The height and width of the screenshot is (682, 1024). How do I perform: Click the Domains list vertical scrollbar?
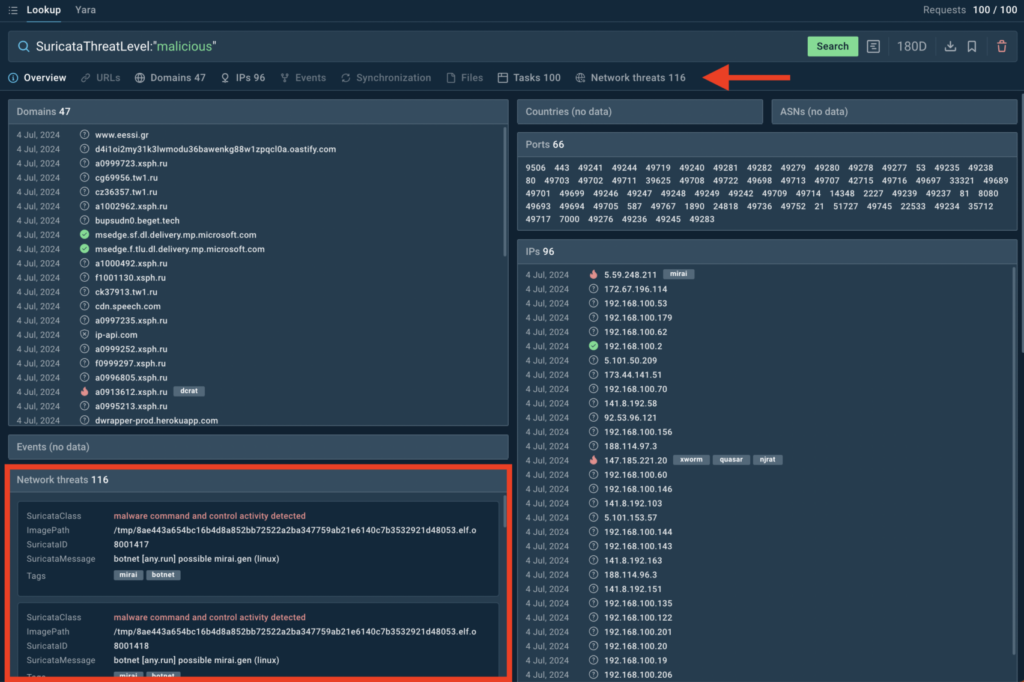point(505,200)
